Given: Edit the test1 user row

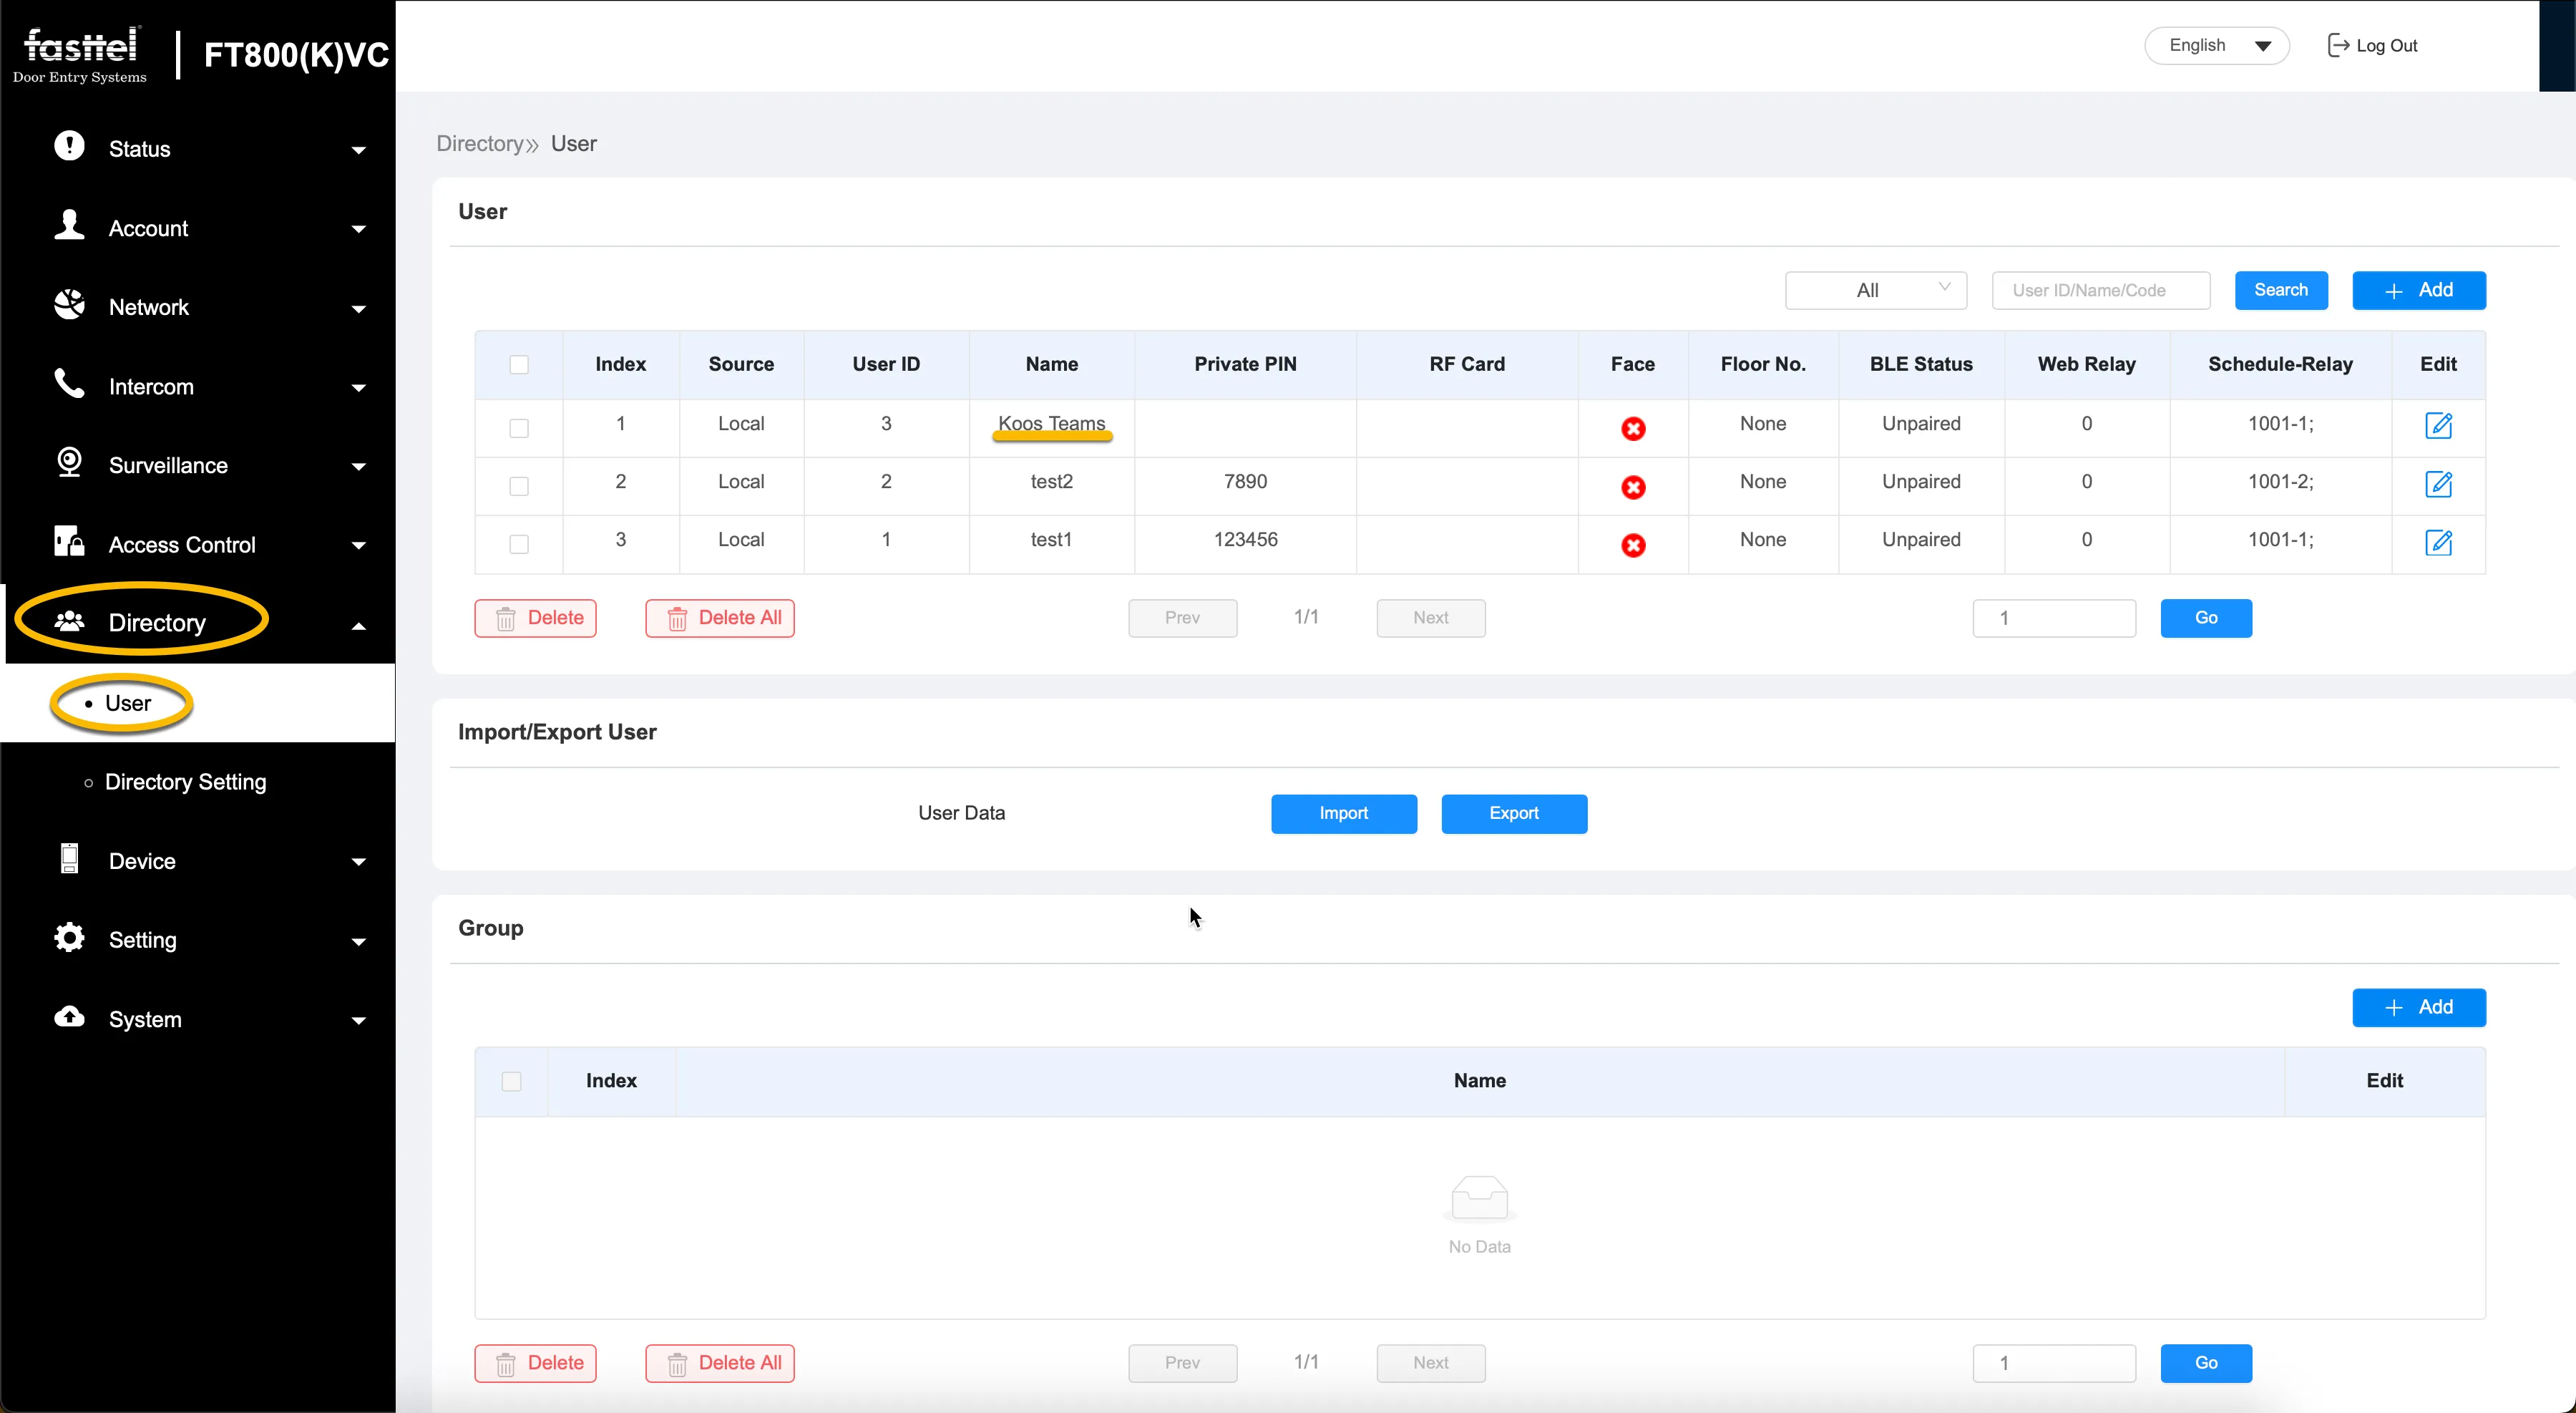Looking at the screenshot, I should coord(2438,542).
